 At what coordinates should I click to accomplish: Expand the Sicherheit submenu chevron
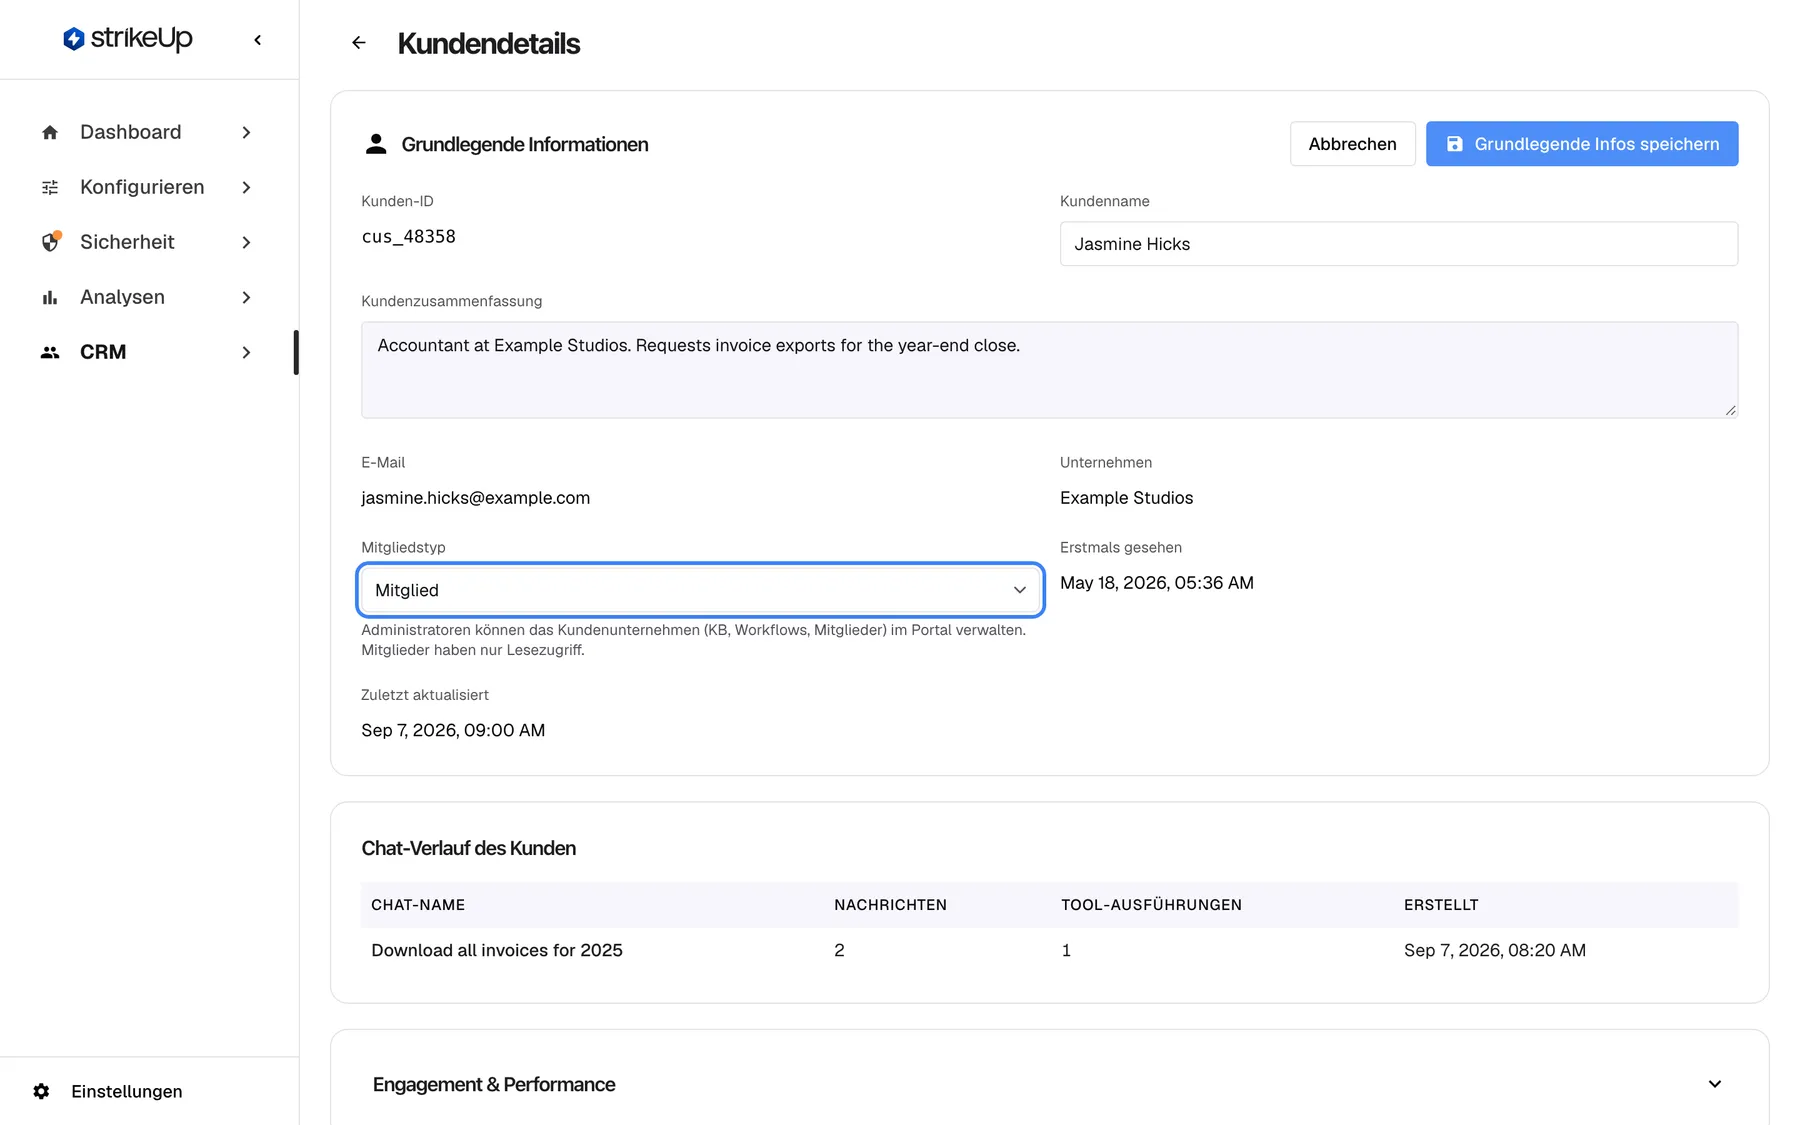pos(246,242)
